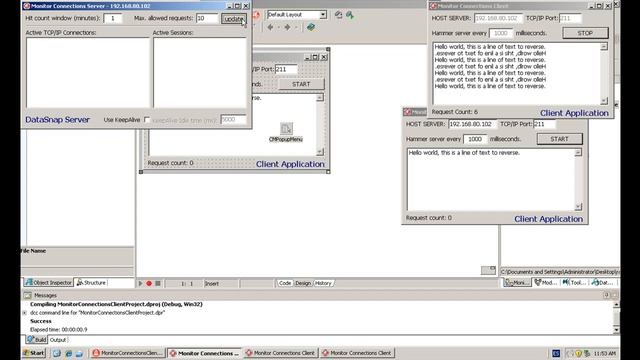The height and width of the screenshot is (360, 640).
Task: Switch to the Output messages tab
Action: 58,340
